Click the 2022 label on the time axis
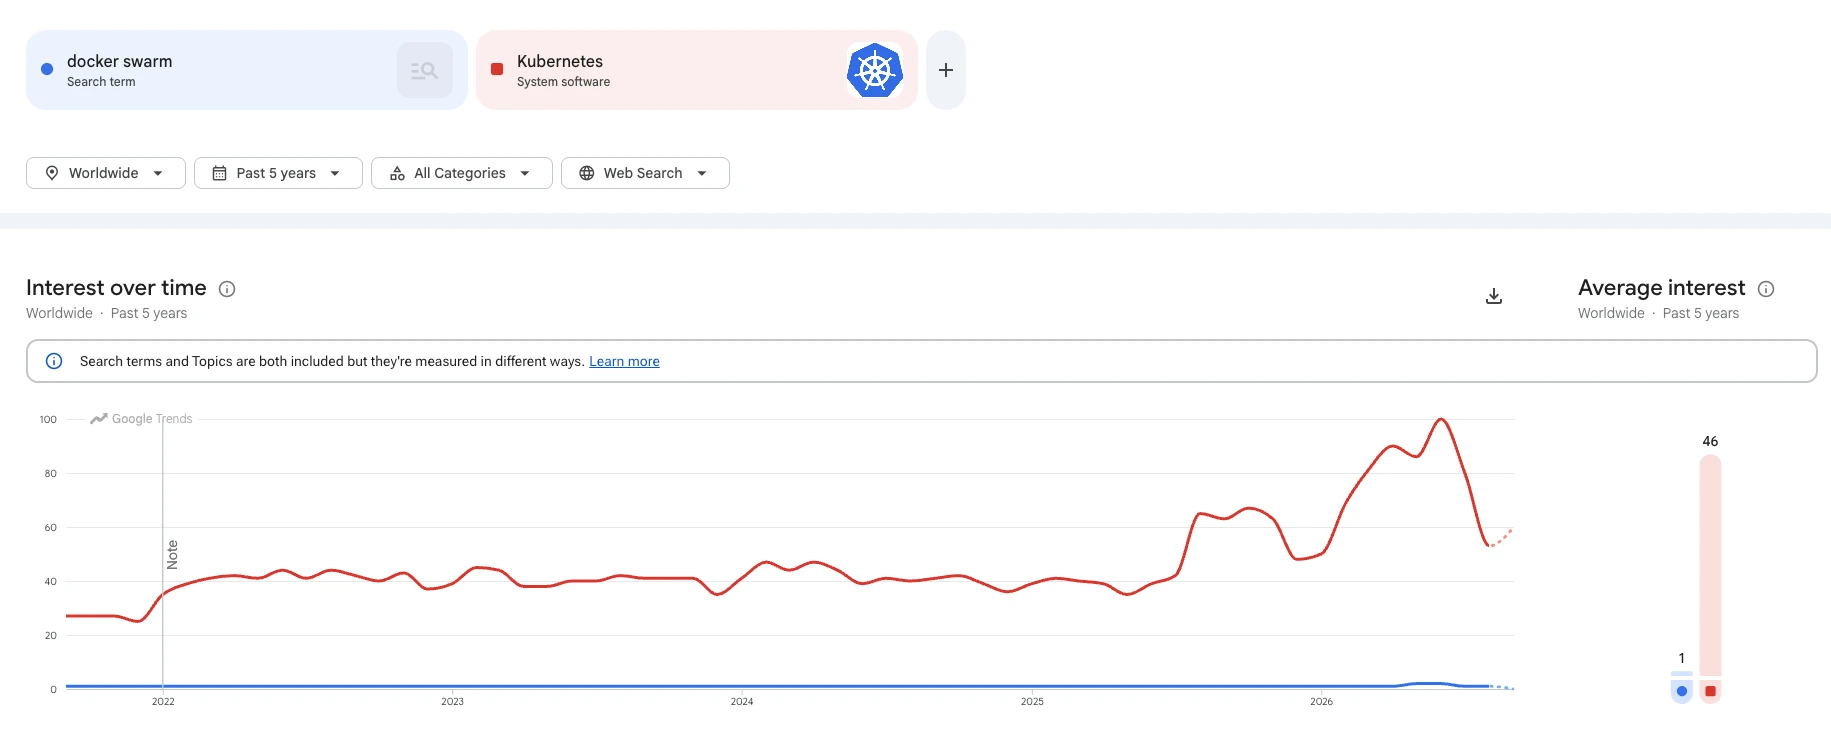The image size is (1831, 735). (163, 702)
